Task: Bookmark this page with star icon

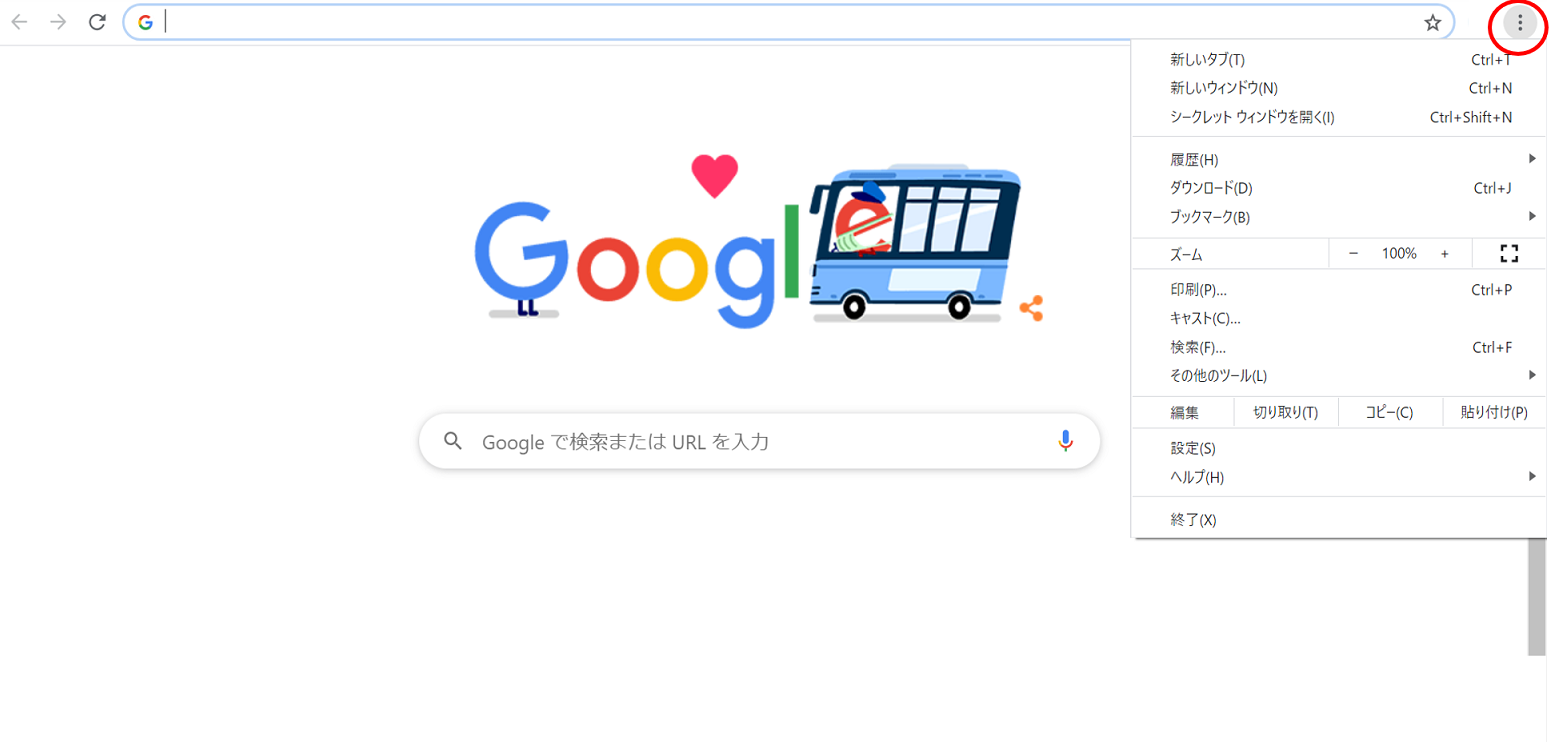Action: [1432, 23]
